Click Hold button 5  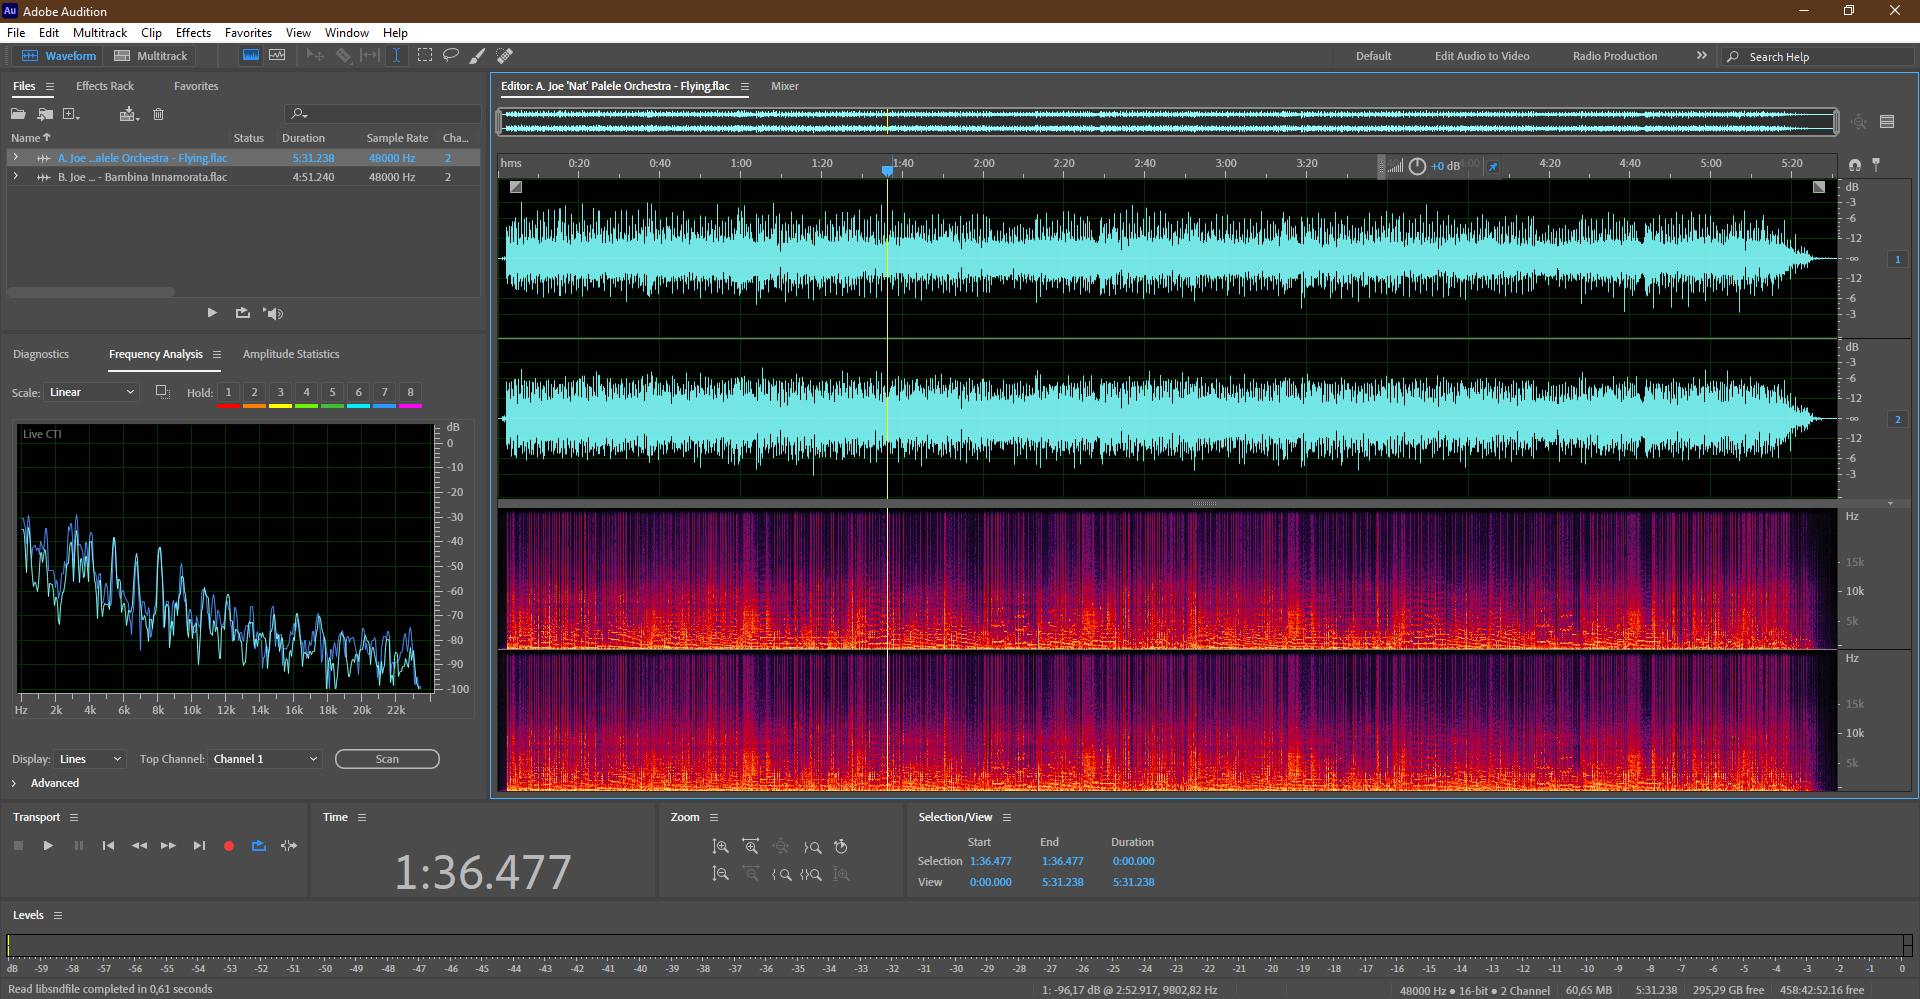332,392
